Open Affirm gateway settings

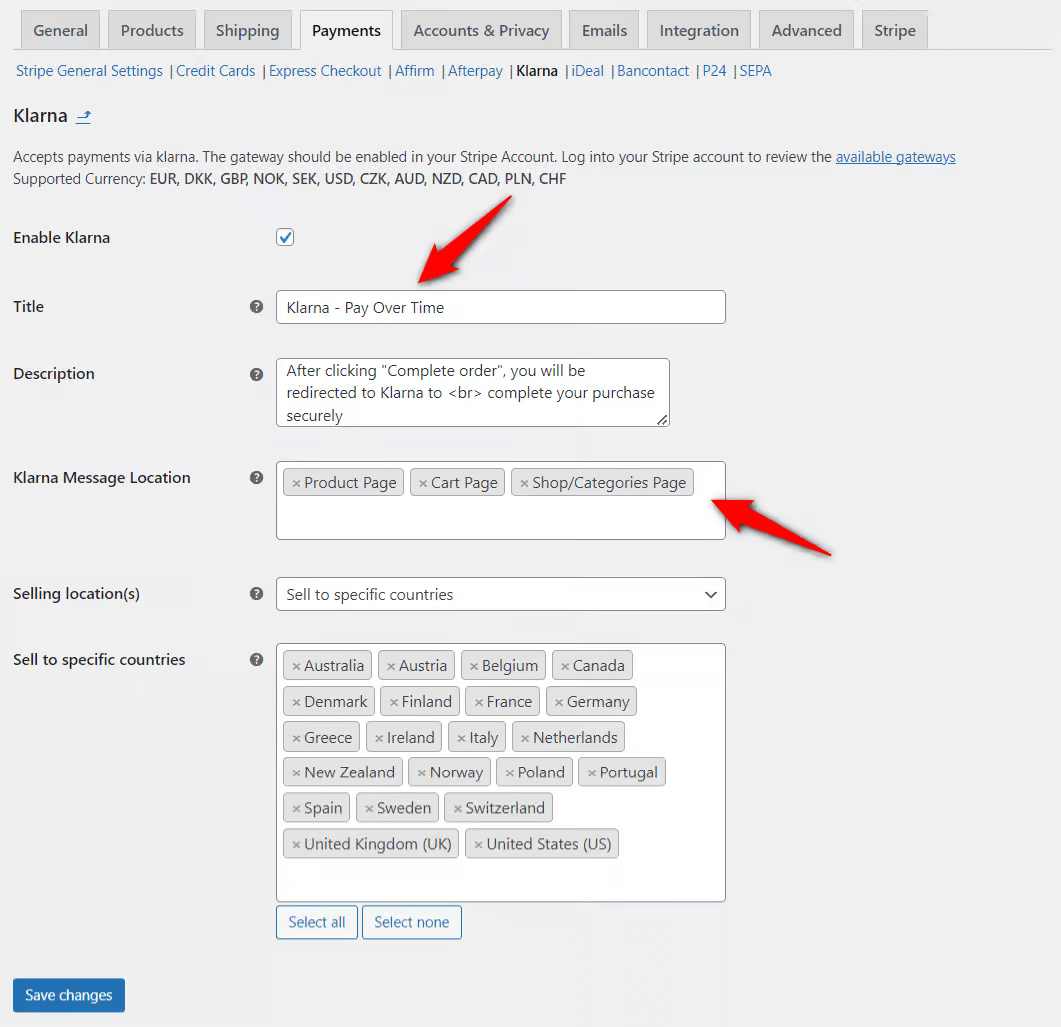(415, 71)
